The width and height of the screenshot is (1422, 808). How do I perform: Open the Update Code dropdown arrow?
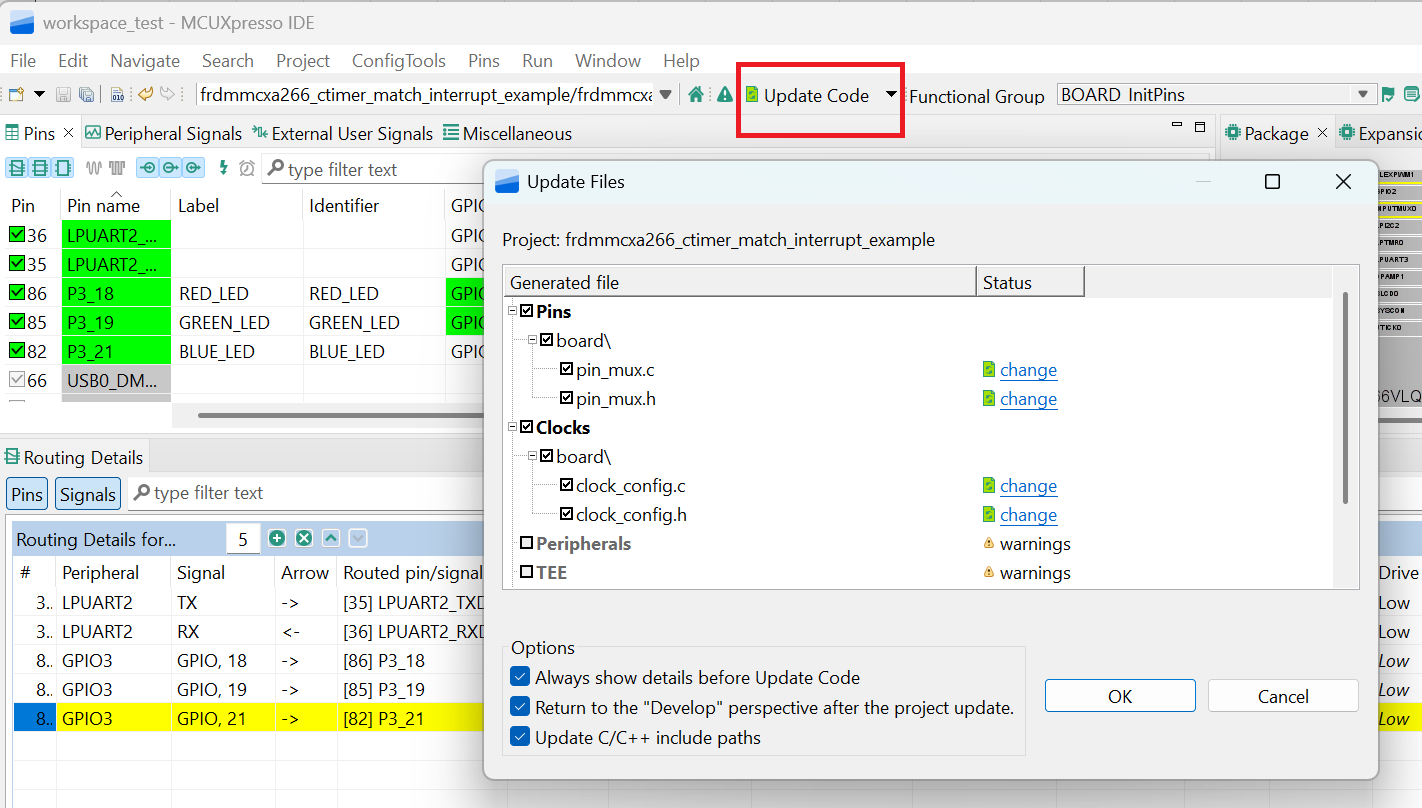click(890, 95)
